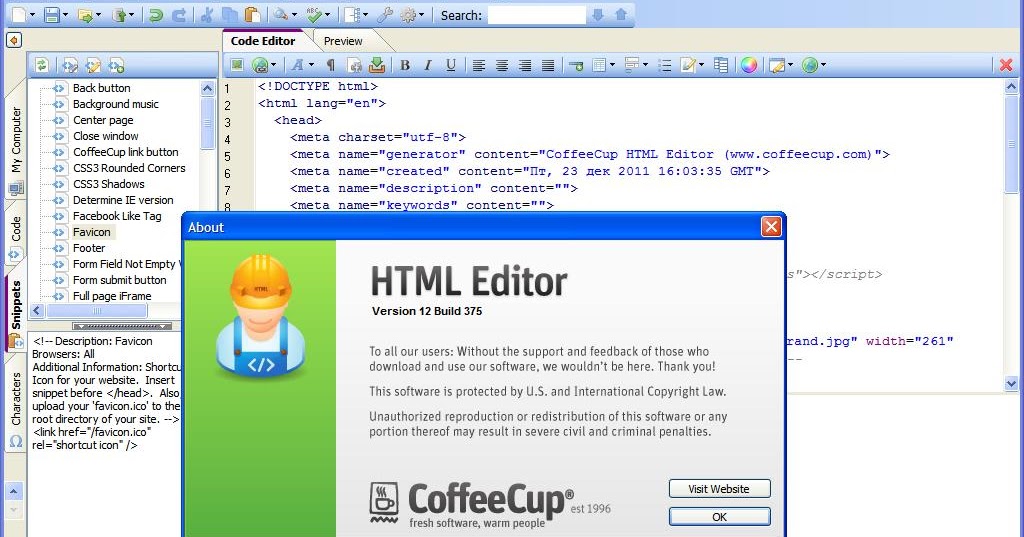Switch to the Code Editor tab
Screen dimensions: 1024x537
click(263, 41)
